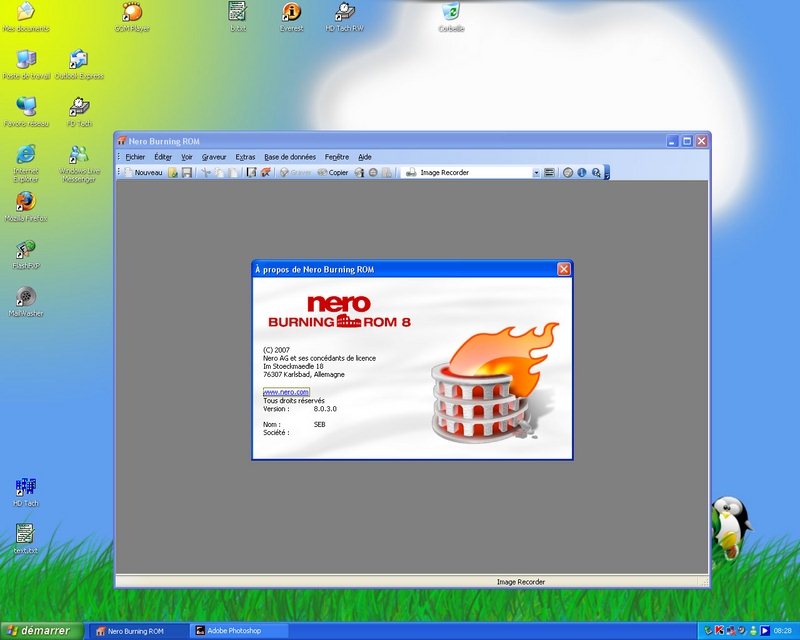The image size is (800, 640).
Task: Click the green Messenger person tray icon
Action: 753,631
